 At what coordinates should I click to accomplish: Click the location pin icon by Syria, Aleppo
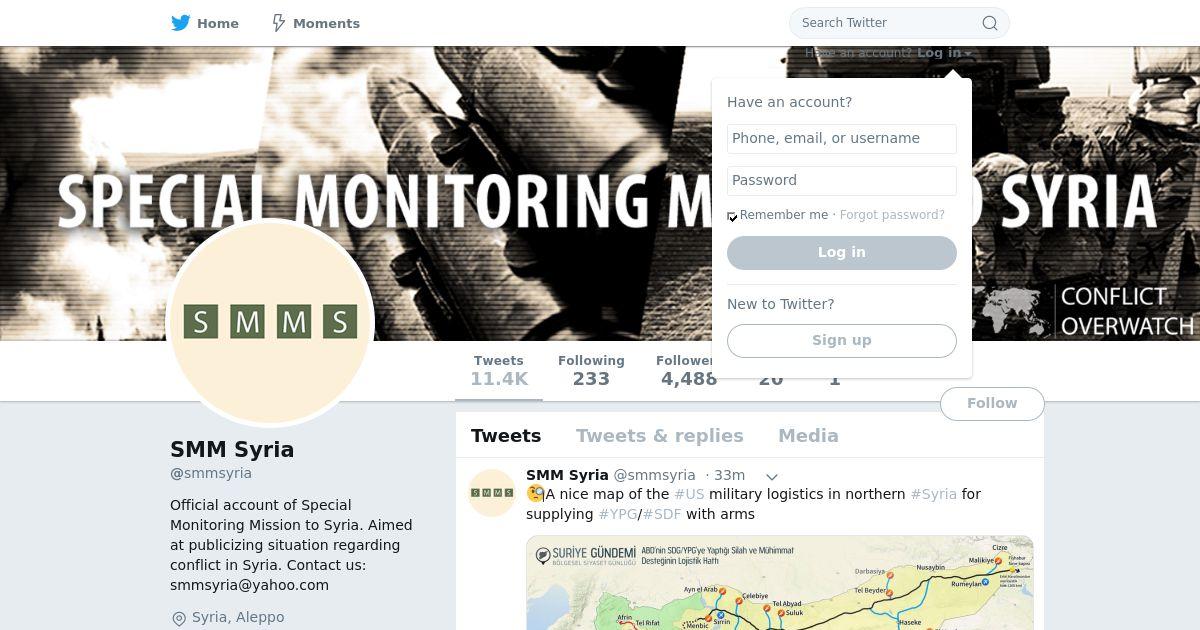click(x=179, y=618)
